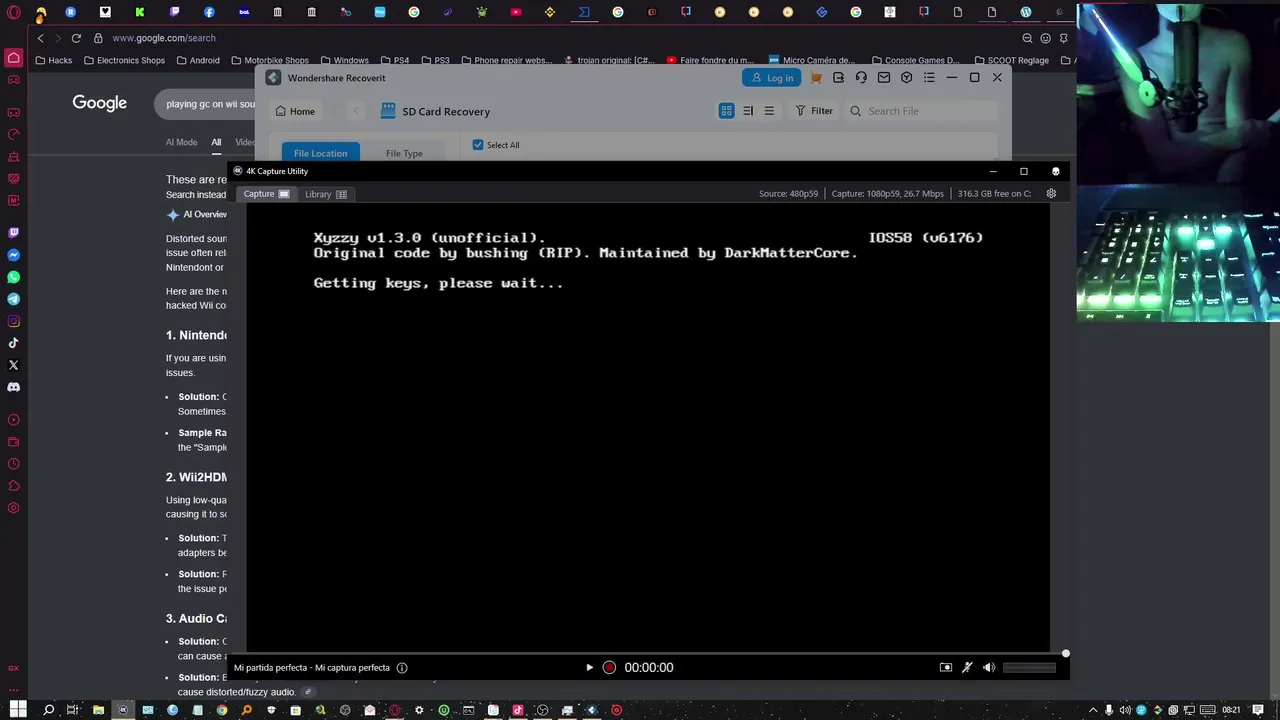Adjust the 4K Capture Utility volume slider

point(1029,667)
